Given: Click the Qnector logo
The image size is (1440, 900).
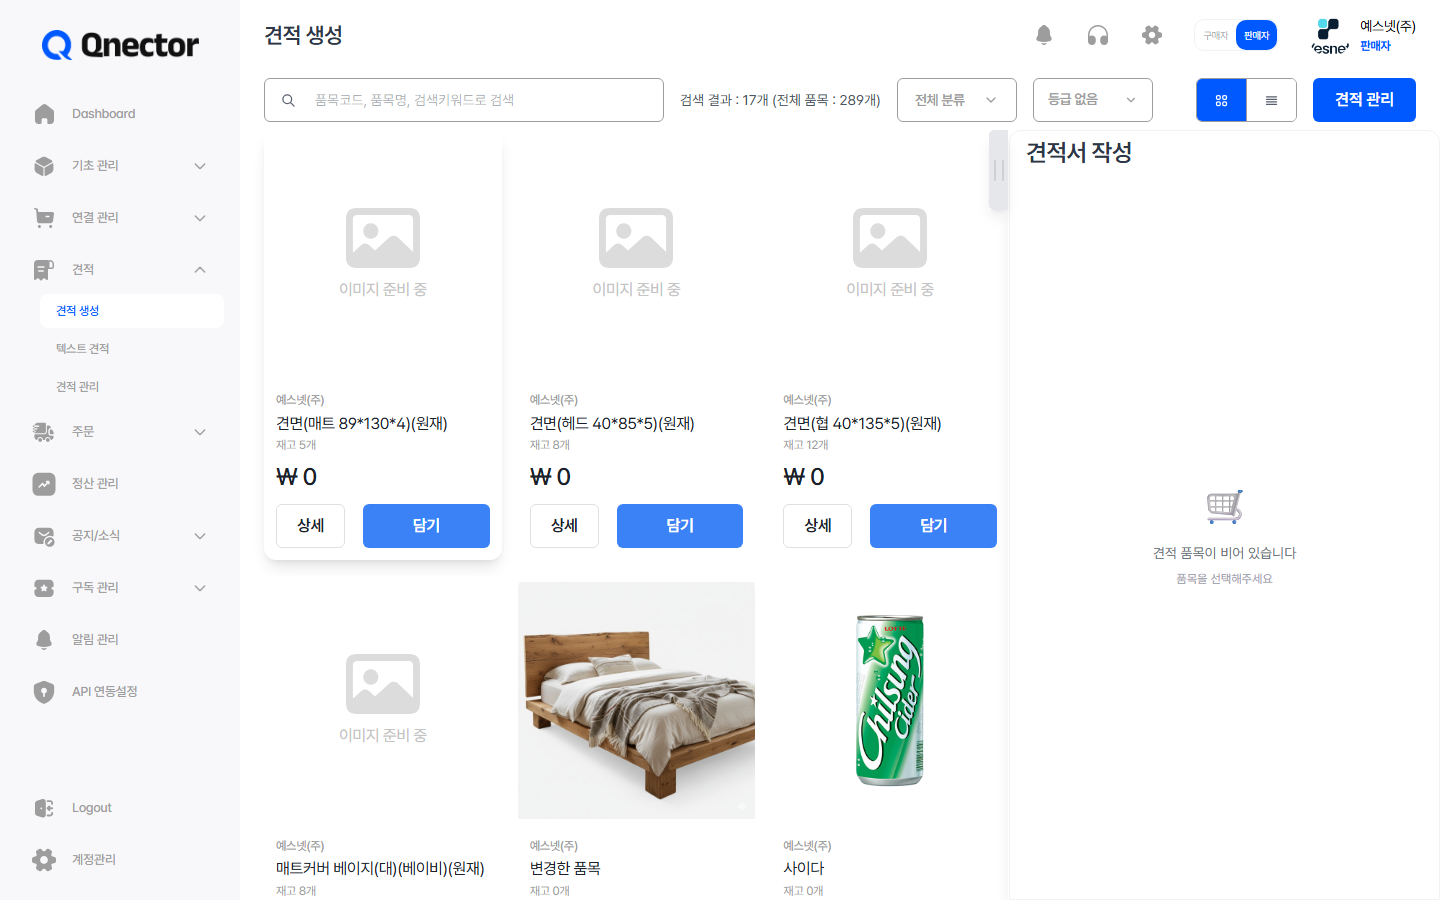Looking at the screenshot, I should [x=120, y=45].
